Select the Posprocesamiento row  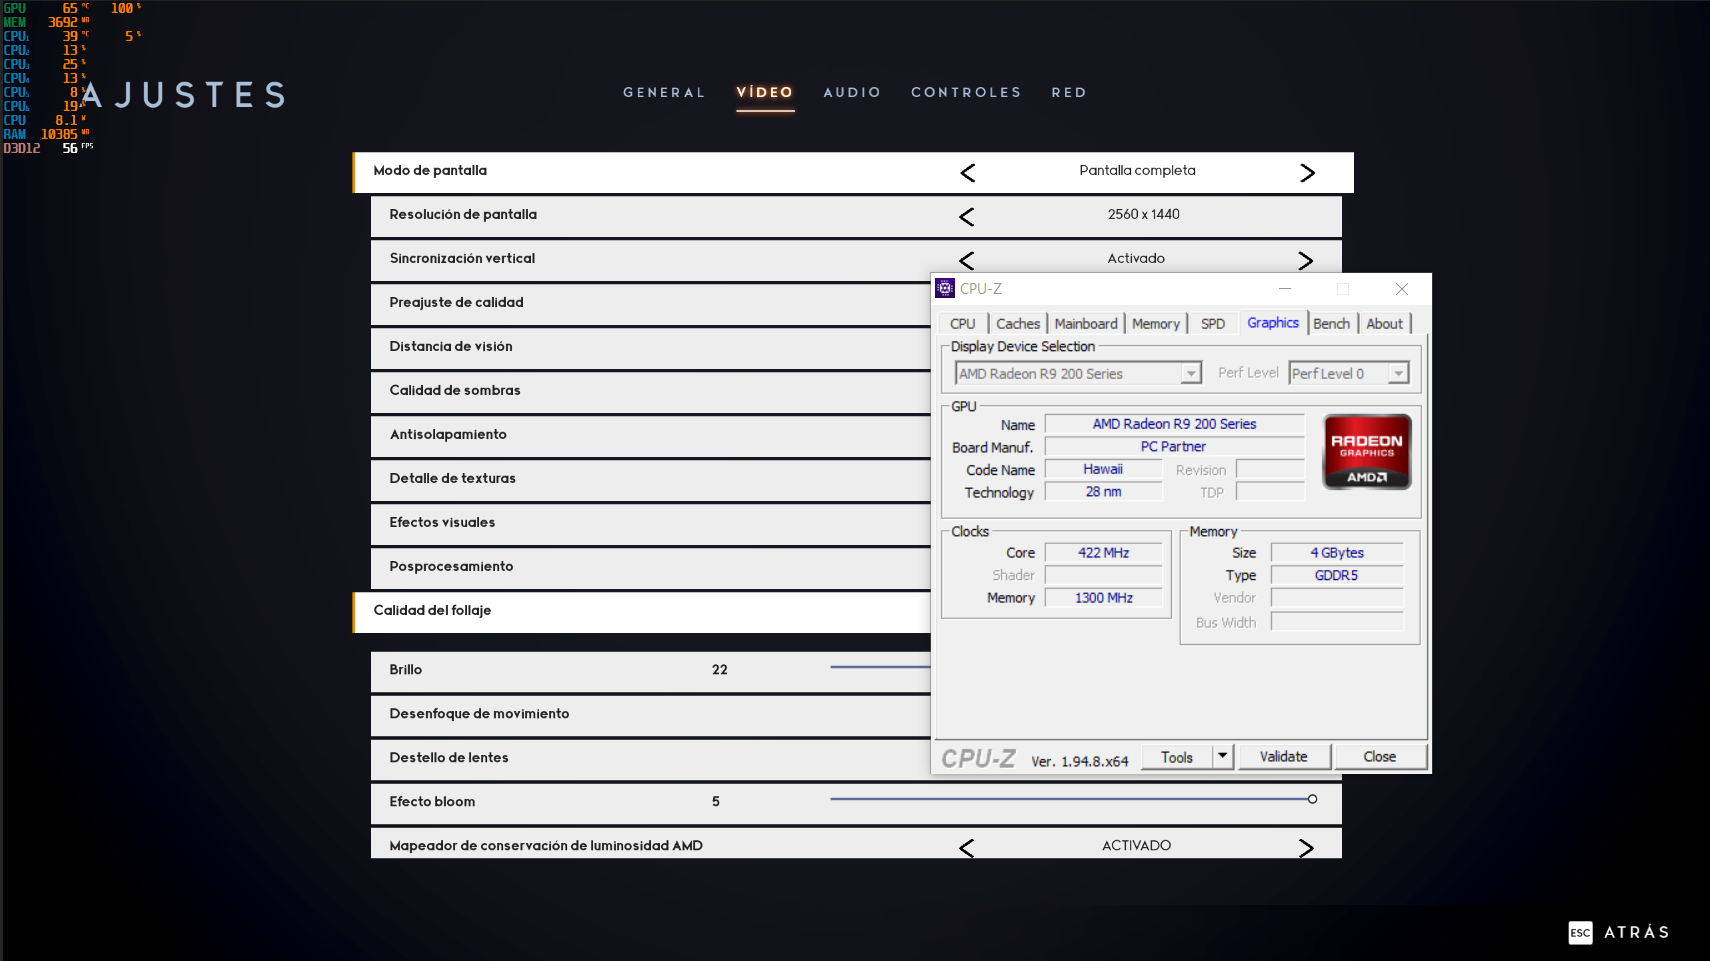pos(650,567)
